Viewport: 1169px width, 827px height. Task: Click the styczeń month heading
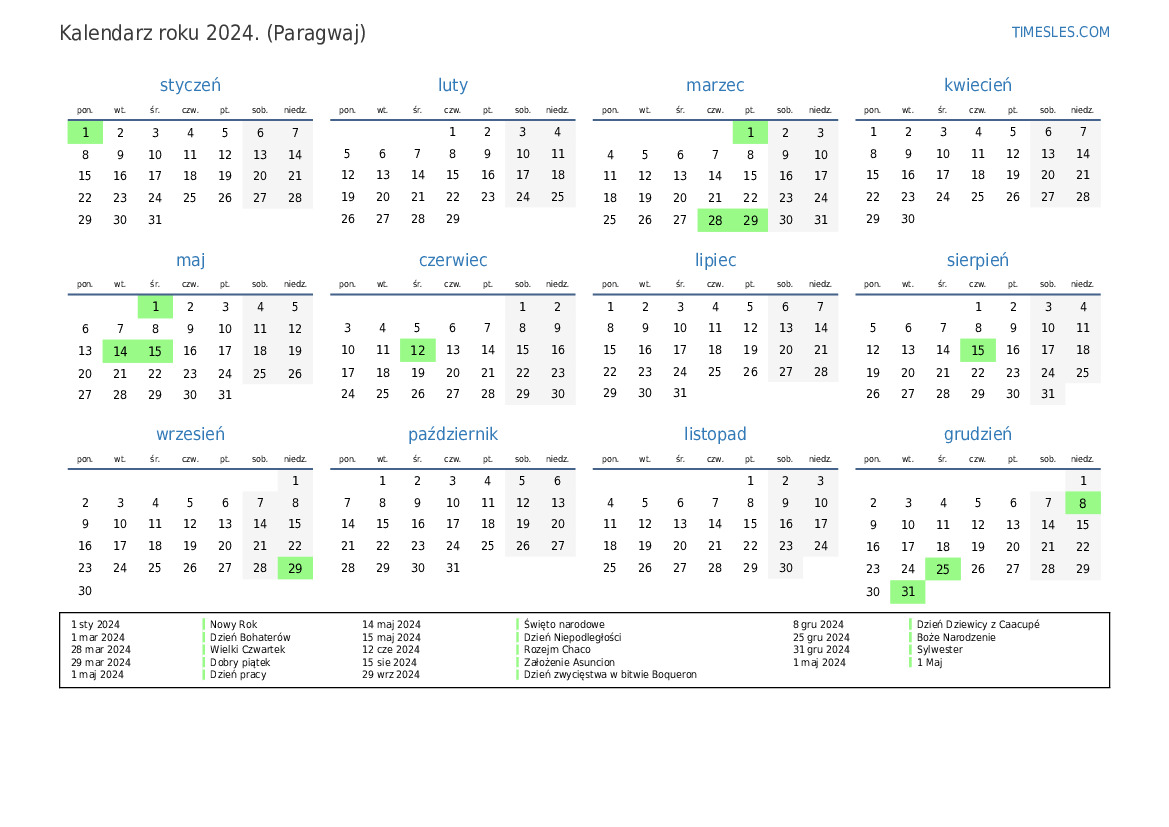pyautogui.click(x=190, y=86)
